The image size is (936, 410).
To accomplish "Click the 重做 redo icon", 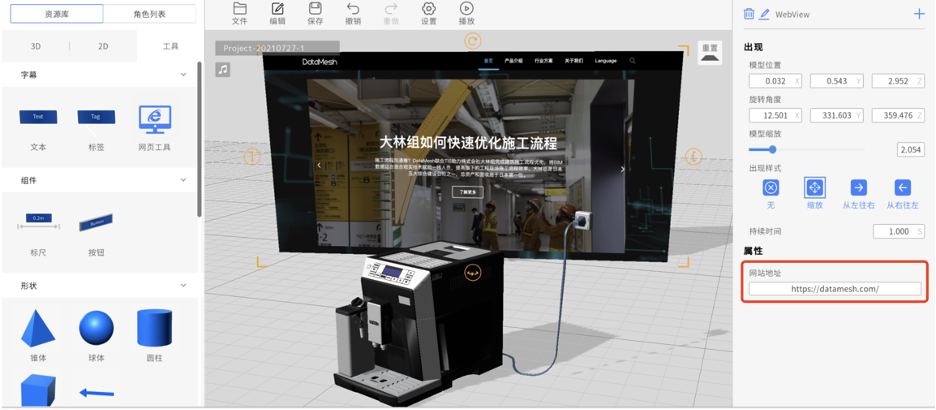I will tap(391, 8).
